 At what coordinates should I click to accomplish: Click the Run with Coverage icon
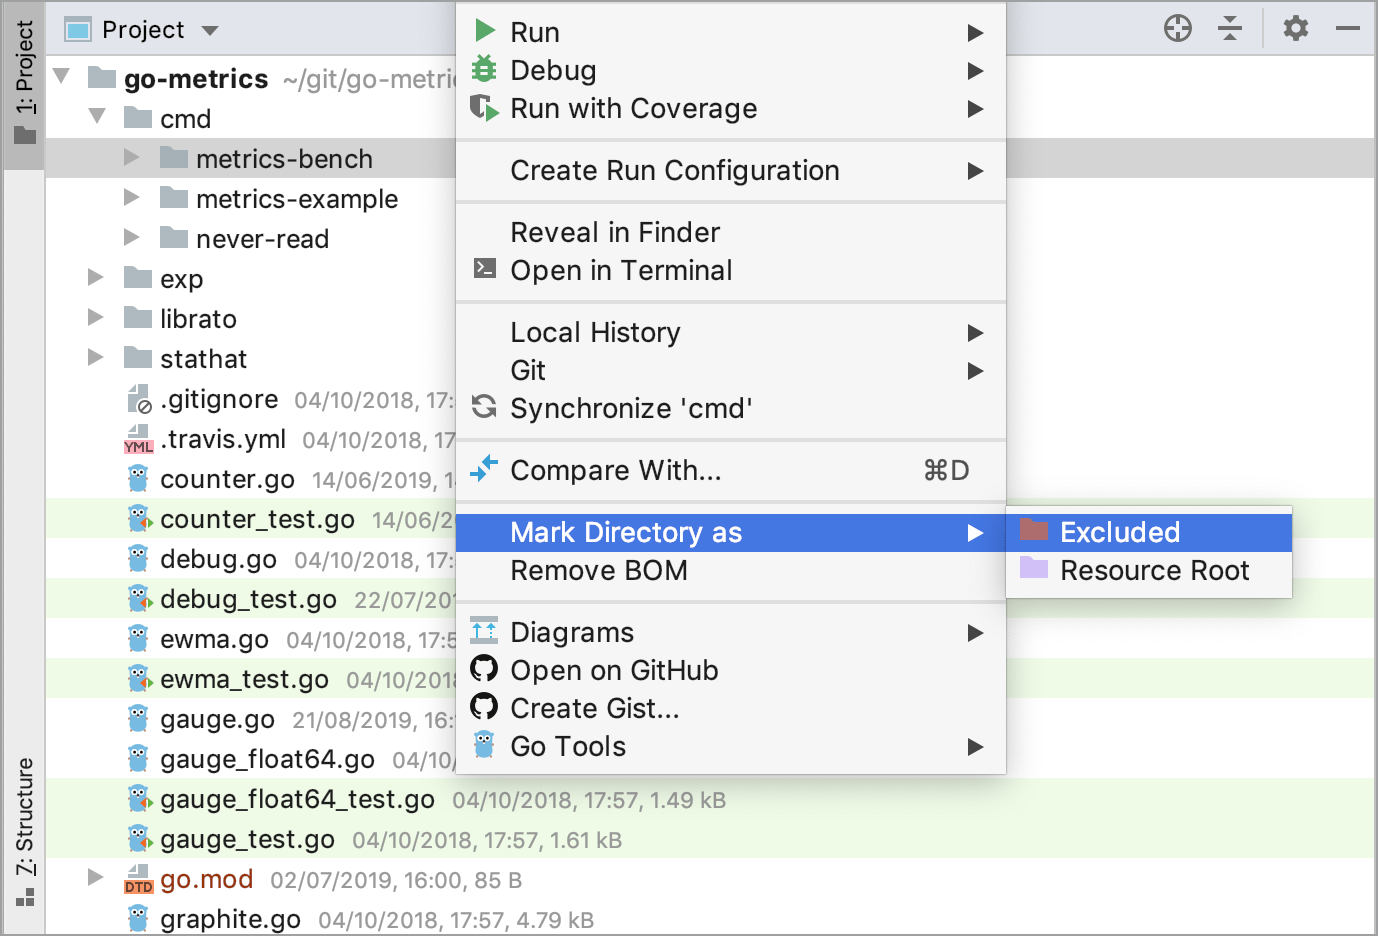point(486,107)
